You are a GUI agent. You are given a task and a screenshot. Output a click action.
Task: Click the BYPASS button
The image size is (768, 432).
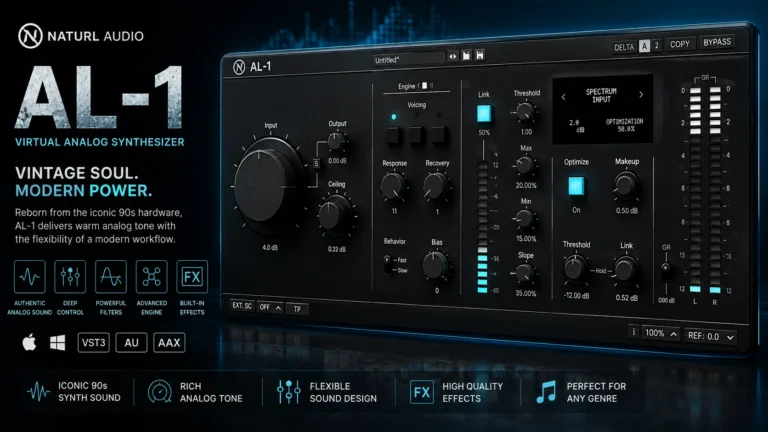click(717, 42)
